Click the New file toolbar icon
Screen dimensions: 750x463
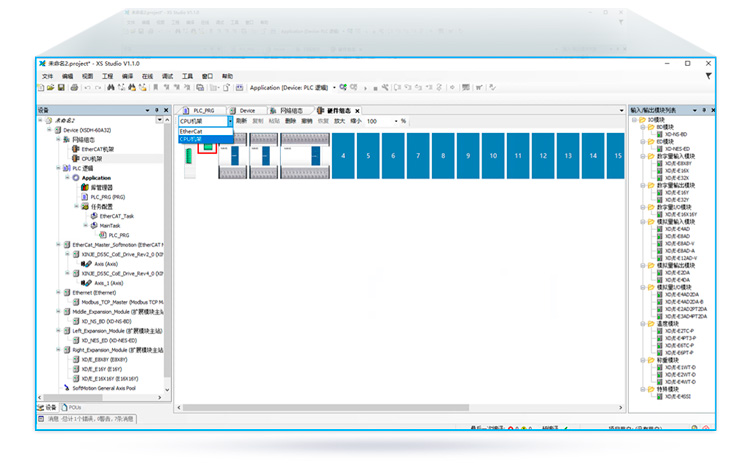click(x=41, y=88)
